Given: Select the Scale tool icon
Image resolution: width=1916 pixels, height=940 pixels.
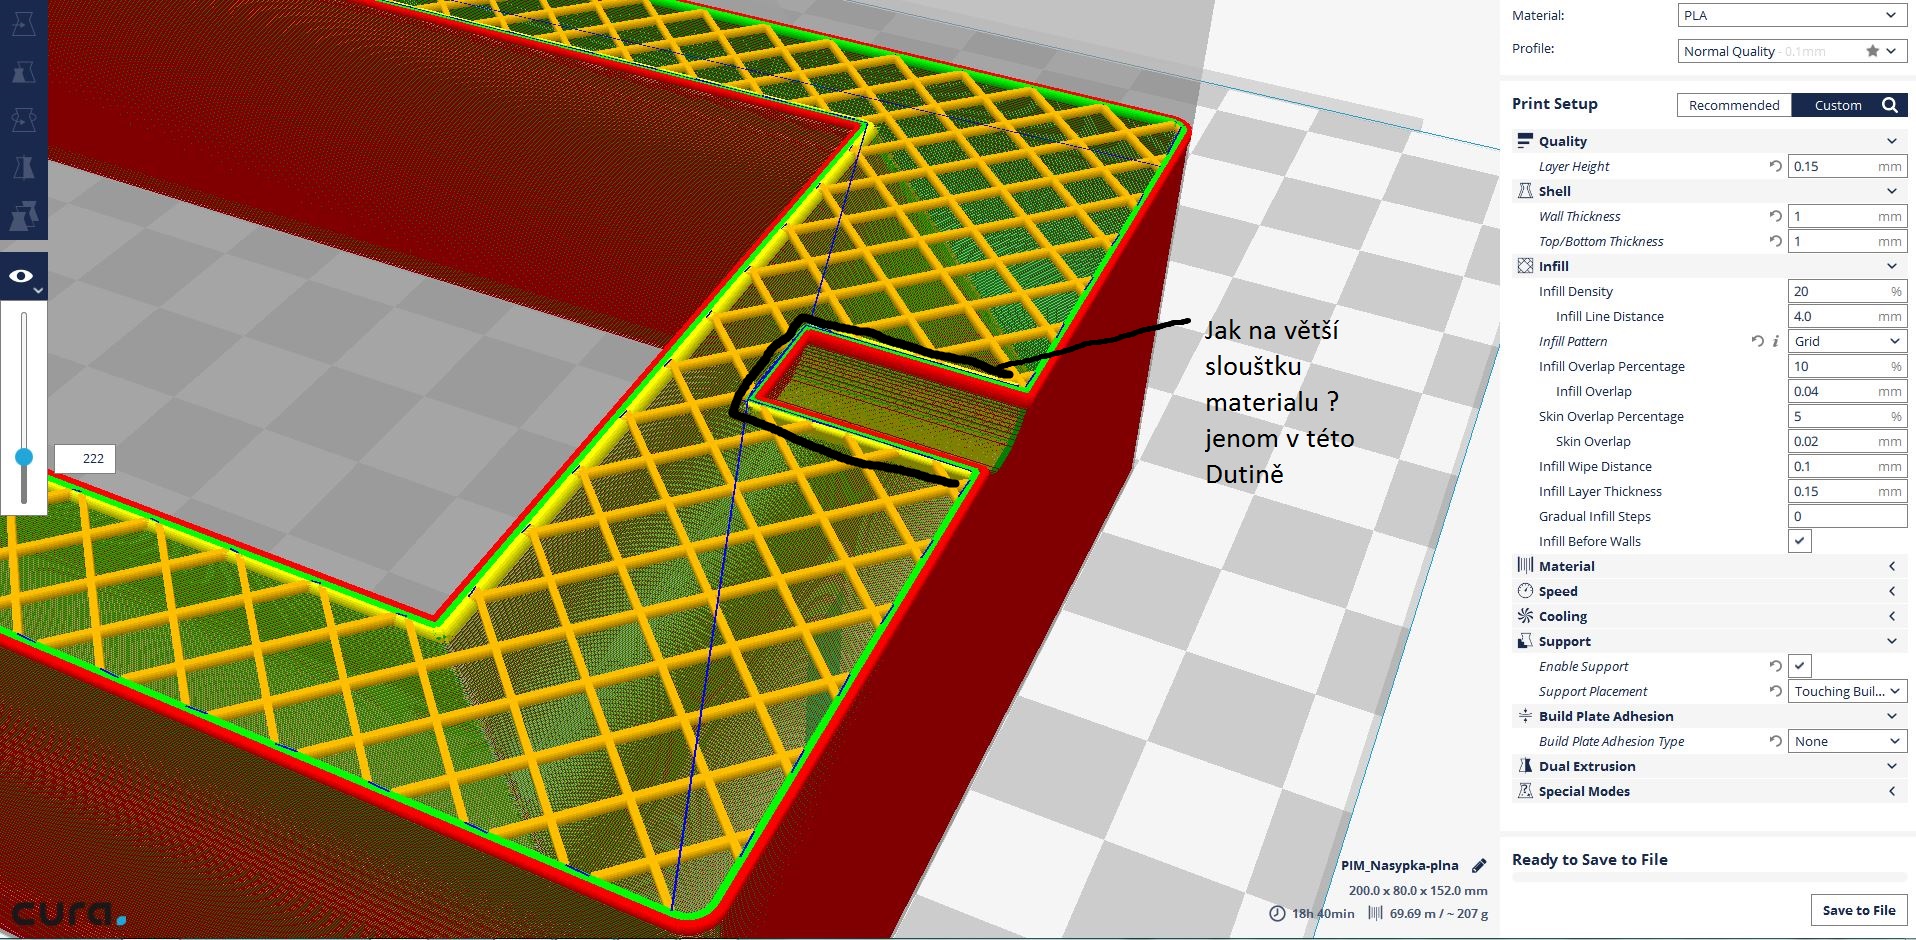Looking at the screenshot, I should (23, 72).
